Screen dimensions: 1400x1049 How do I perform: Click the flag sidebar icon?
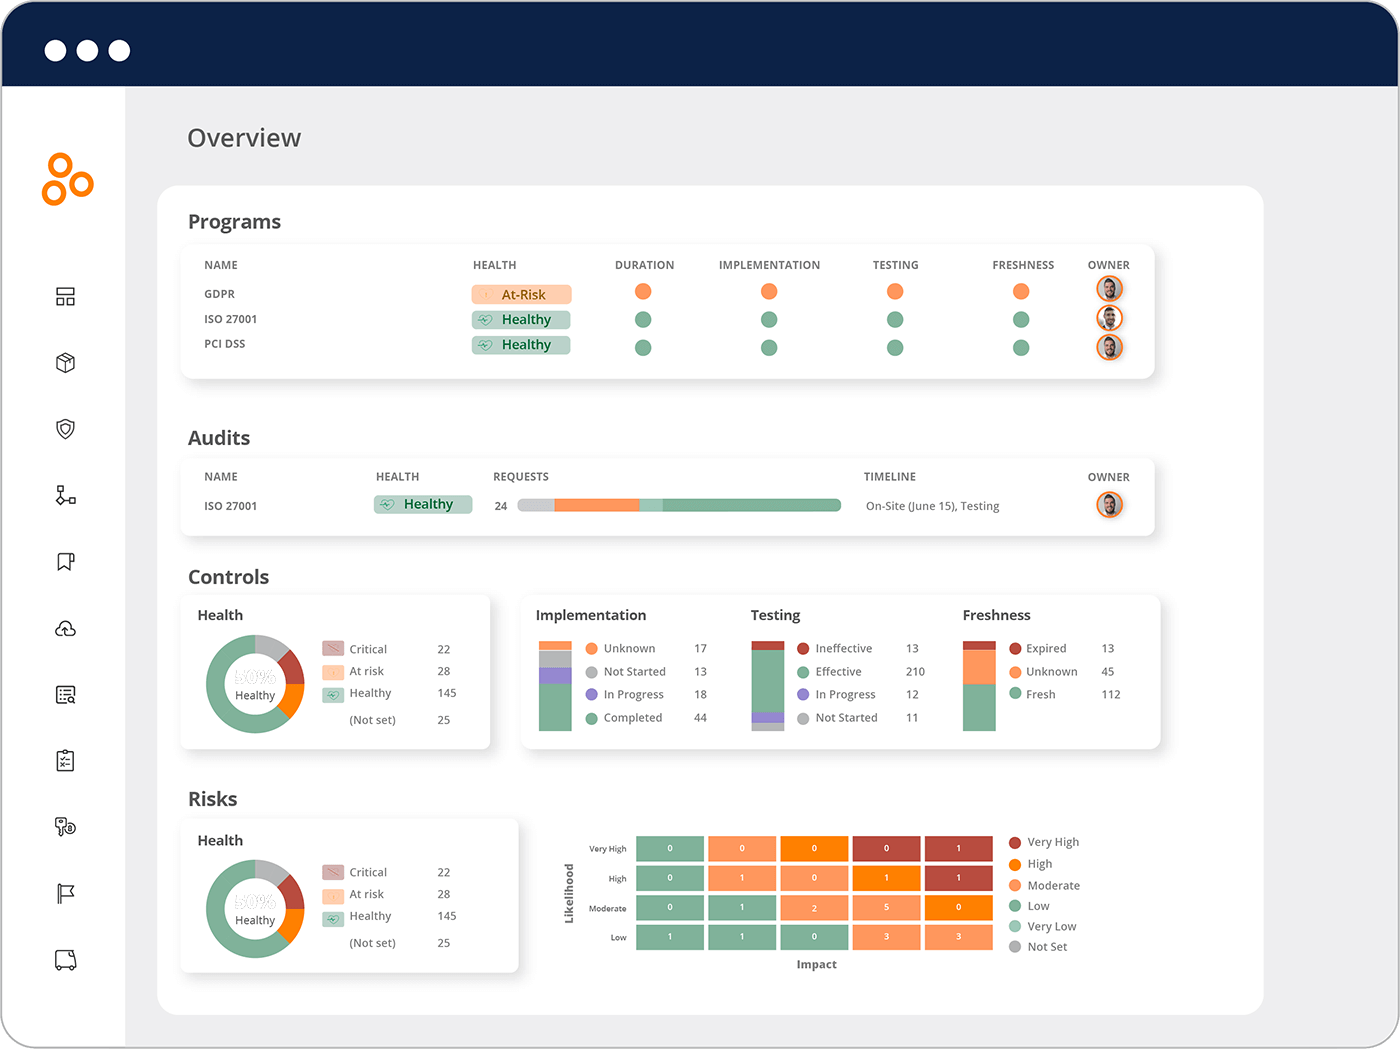(x=64, y=893)
